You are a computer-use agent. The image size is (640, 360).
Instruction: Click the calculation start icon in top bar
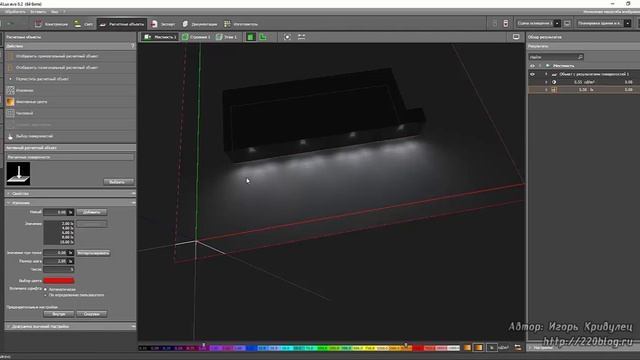506,23
